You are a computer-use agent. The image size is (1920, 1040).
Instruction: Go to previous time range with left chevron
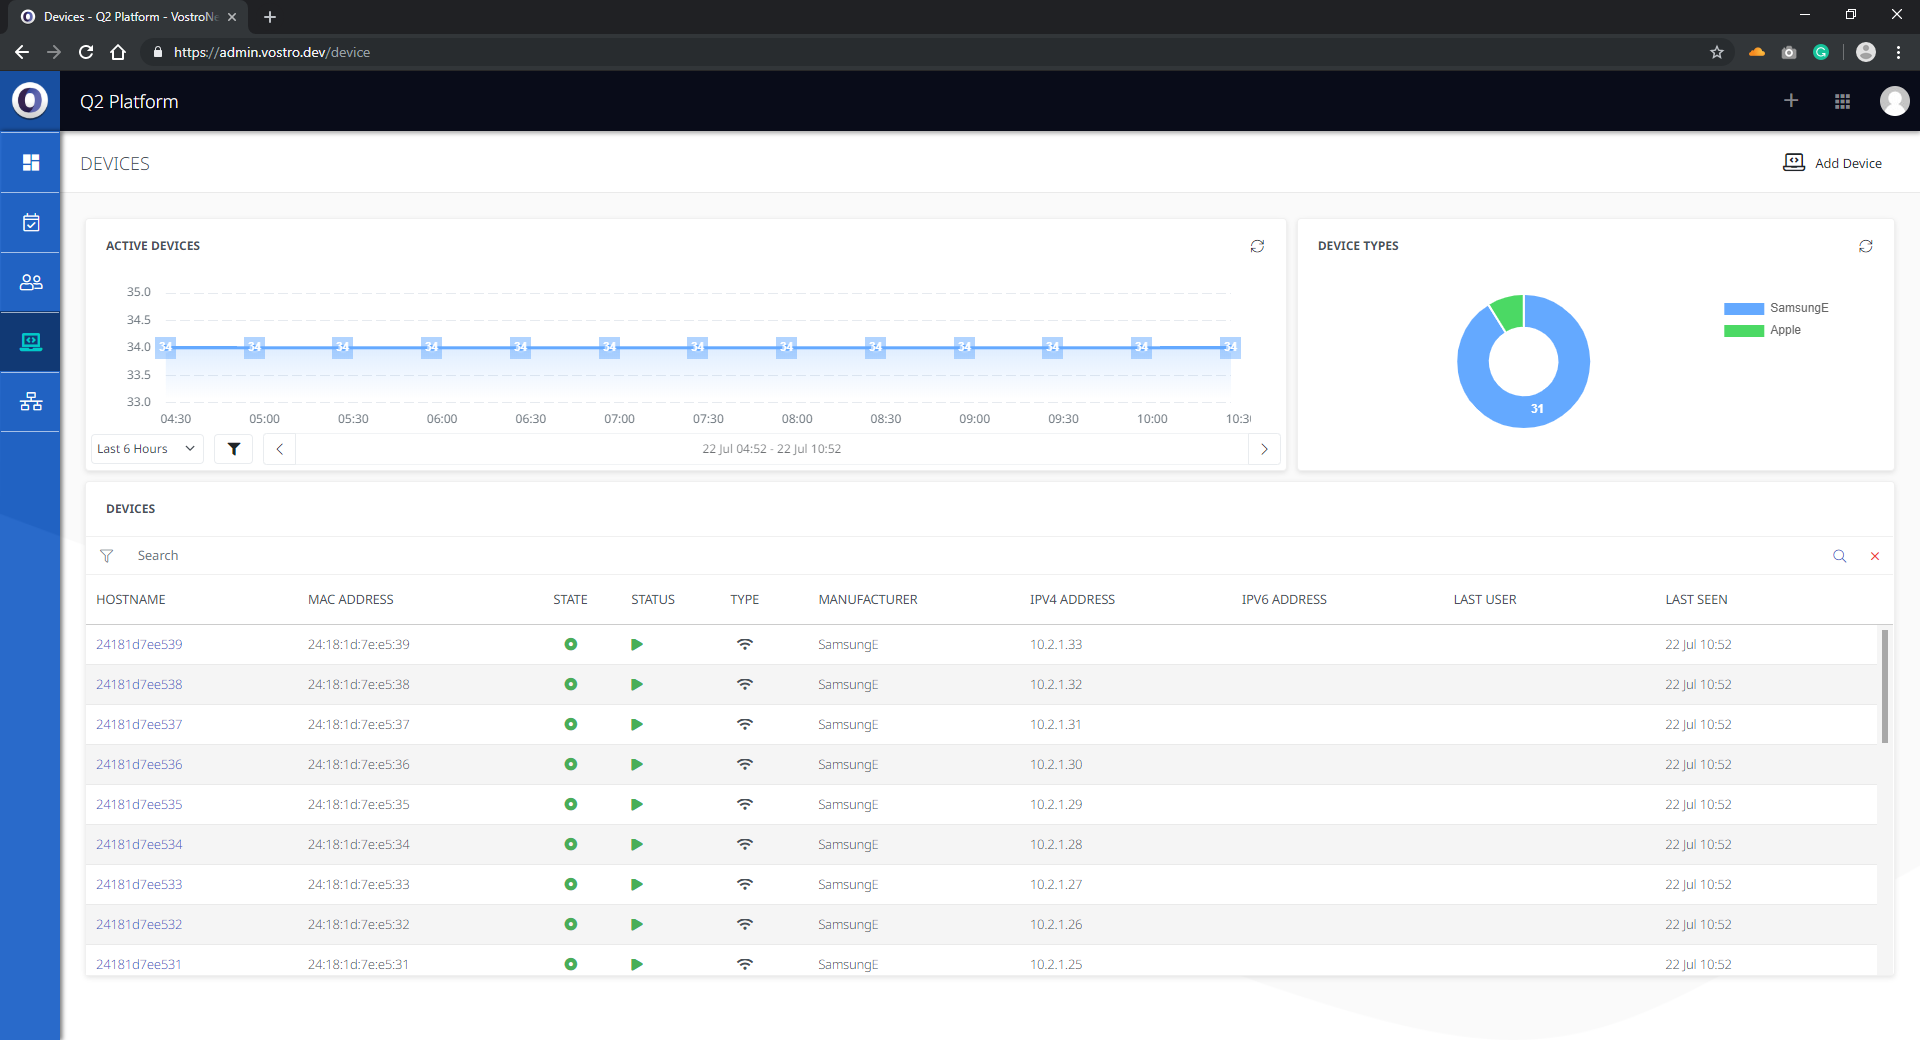tap(280, 449)
